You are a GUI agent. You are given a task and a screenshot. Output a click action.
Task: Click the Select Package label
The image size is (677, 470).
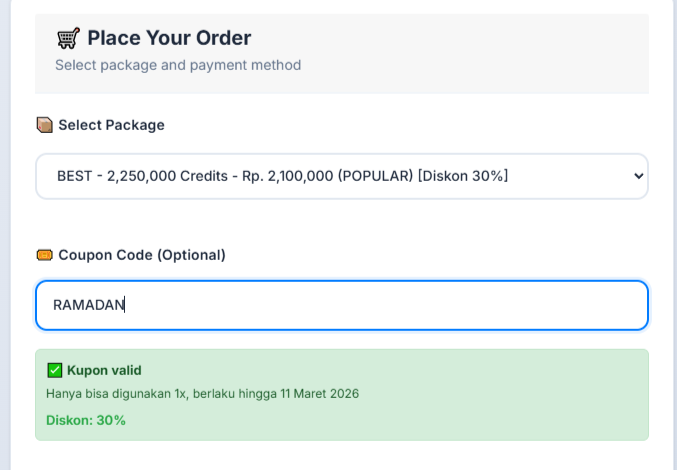pos(111,125)
